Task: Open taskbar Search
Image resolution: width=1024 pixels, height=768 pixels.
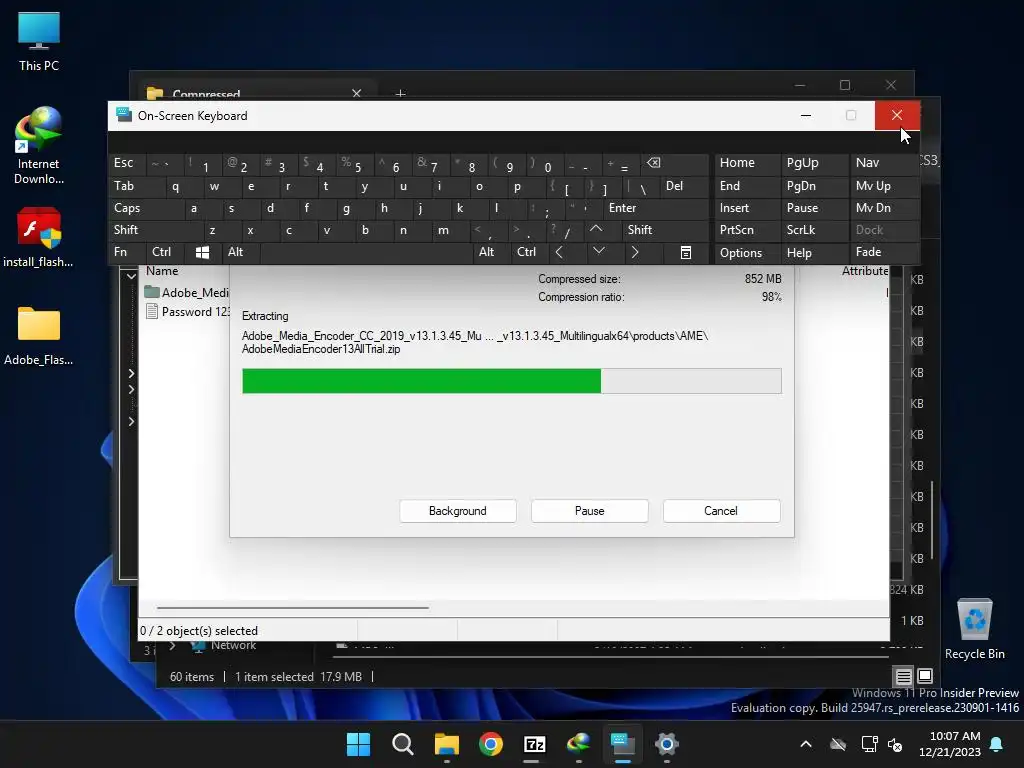Action: [402, 744]
